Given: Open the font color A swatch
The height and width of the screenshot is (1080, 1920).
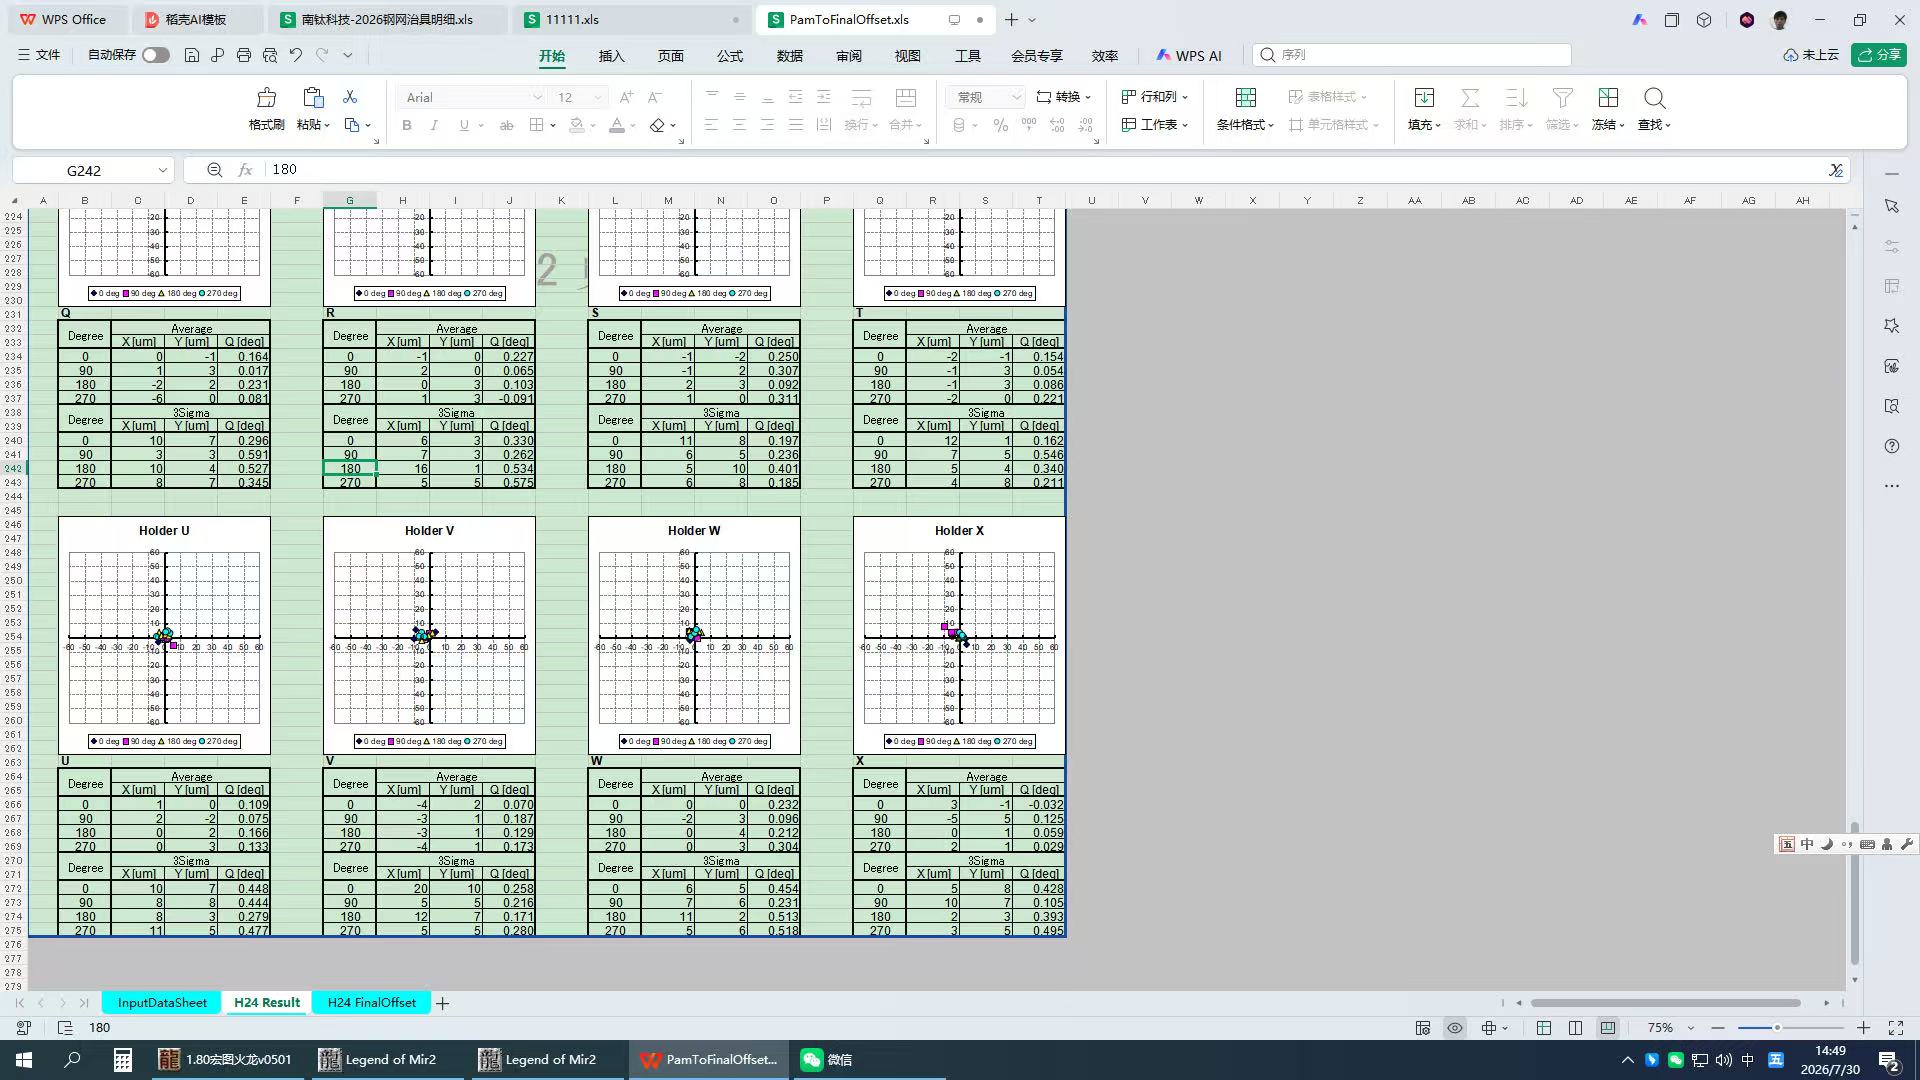Looking at the screenshot, I should (617, 125).
